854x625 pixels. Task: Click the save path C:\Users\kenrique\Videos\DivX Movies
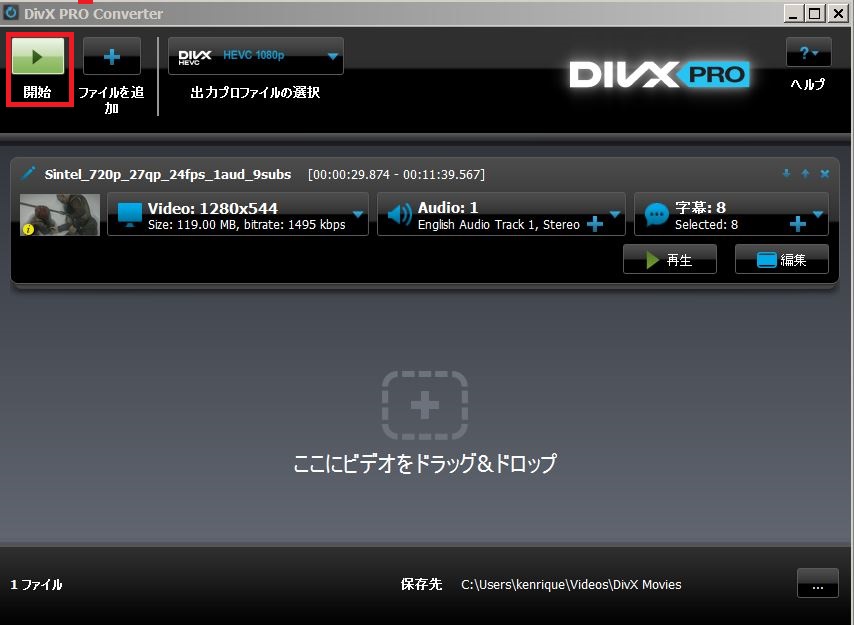tap(571, 584)
